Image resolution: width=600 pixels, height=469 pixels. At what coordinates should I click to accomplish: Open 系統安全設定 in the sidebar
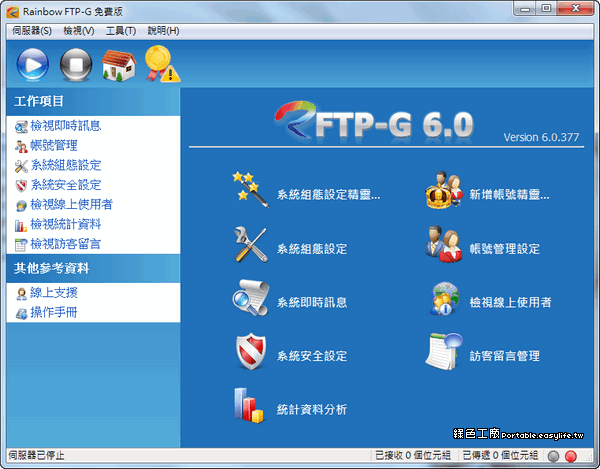66,185
